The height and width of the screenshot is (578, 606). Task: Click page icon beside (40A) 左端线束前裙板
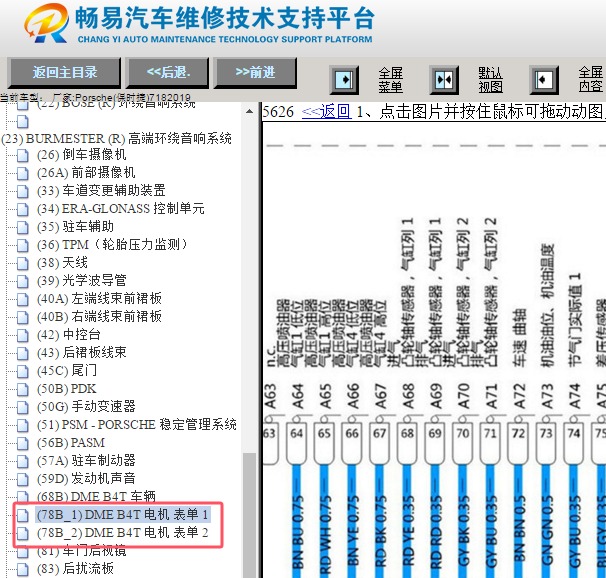23,299
